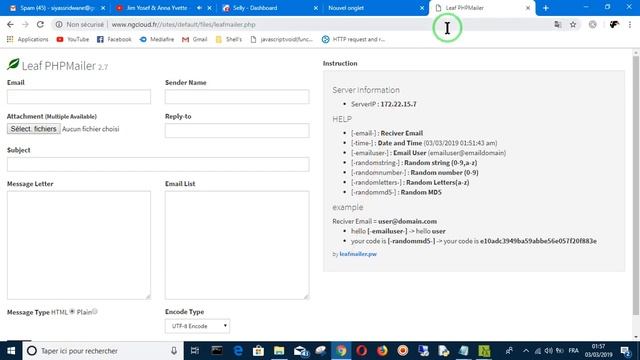Image resolution: width=640 pixels, height=360 pixels.
Task: Mute the Jim Yosef tab audio icon
Action: point(199,8)
